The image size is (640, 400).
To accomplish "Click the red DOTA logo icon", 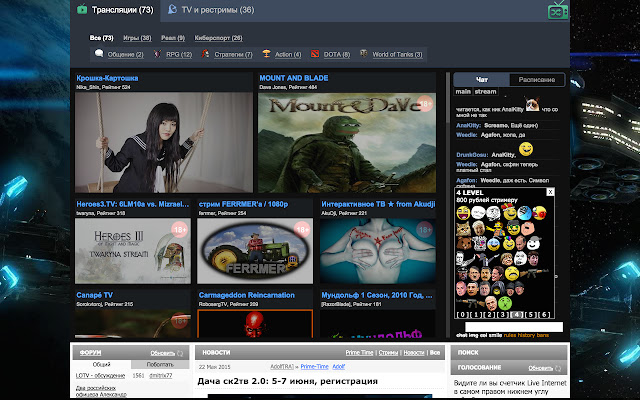I will point(315,53).
